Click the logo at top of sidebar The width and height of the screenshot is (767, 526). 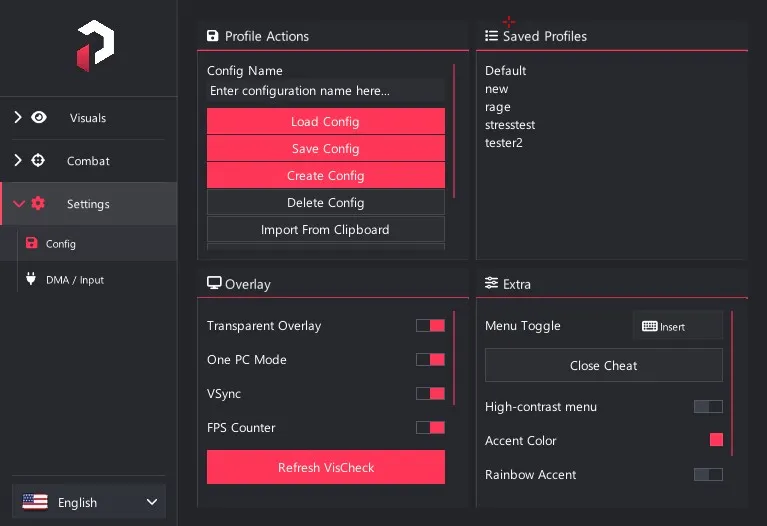point(95,46)
